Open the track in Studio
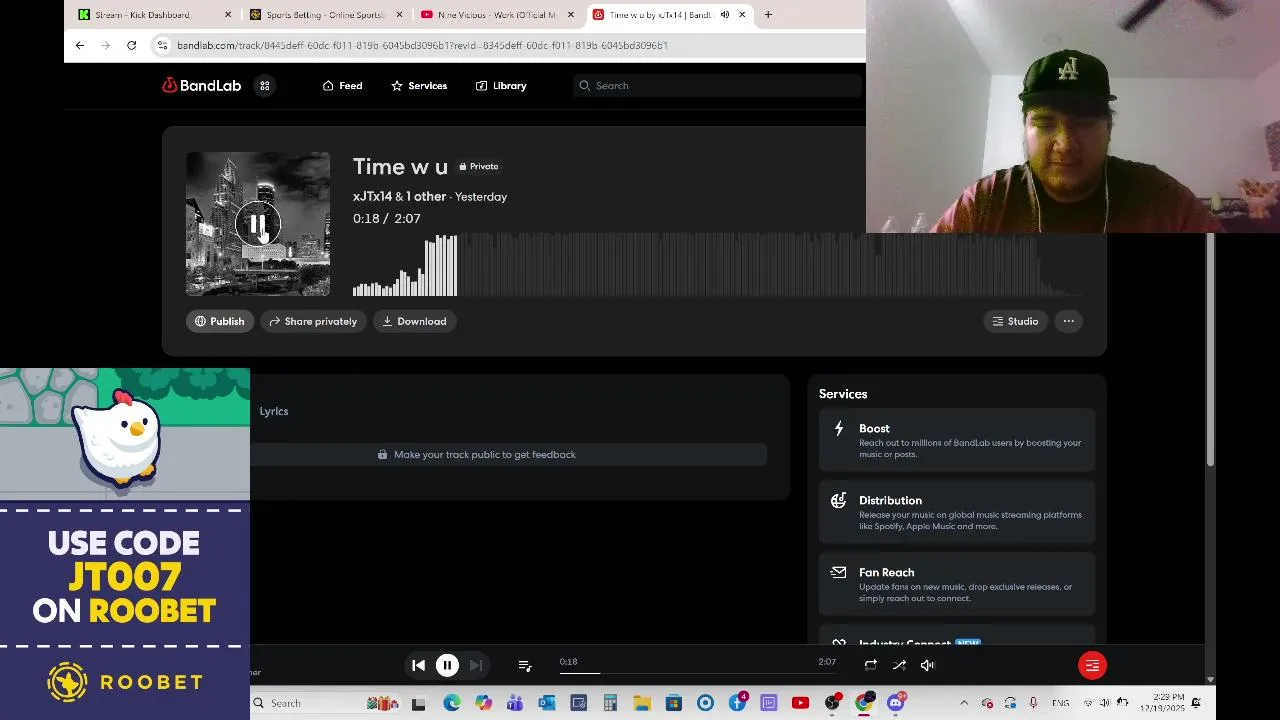The width and height of the screenshot is (1280, 720). (1015, 321)
